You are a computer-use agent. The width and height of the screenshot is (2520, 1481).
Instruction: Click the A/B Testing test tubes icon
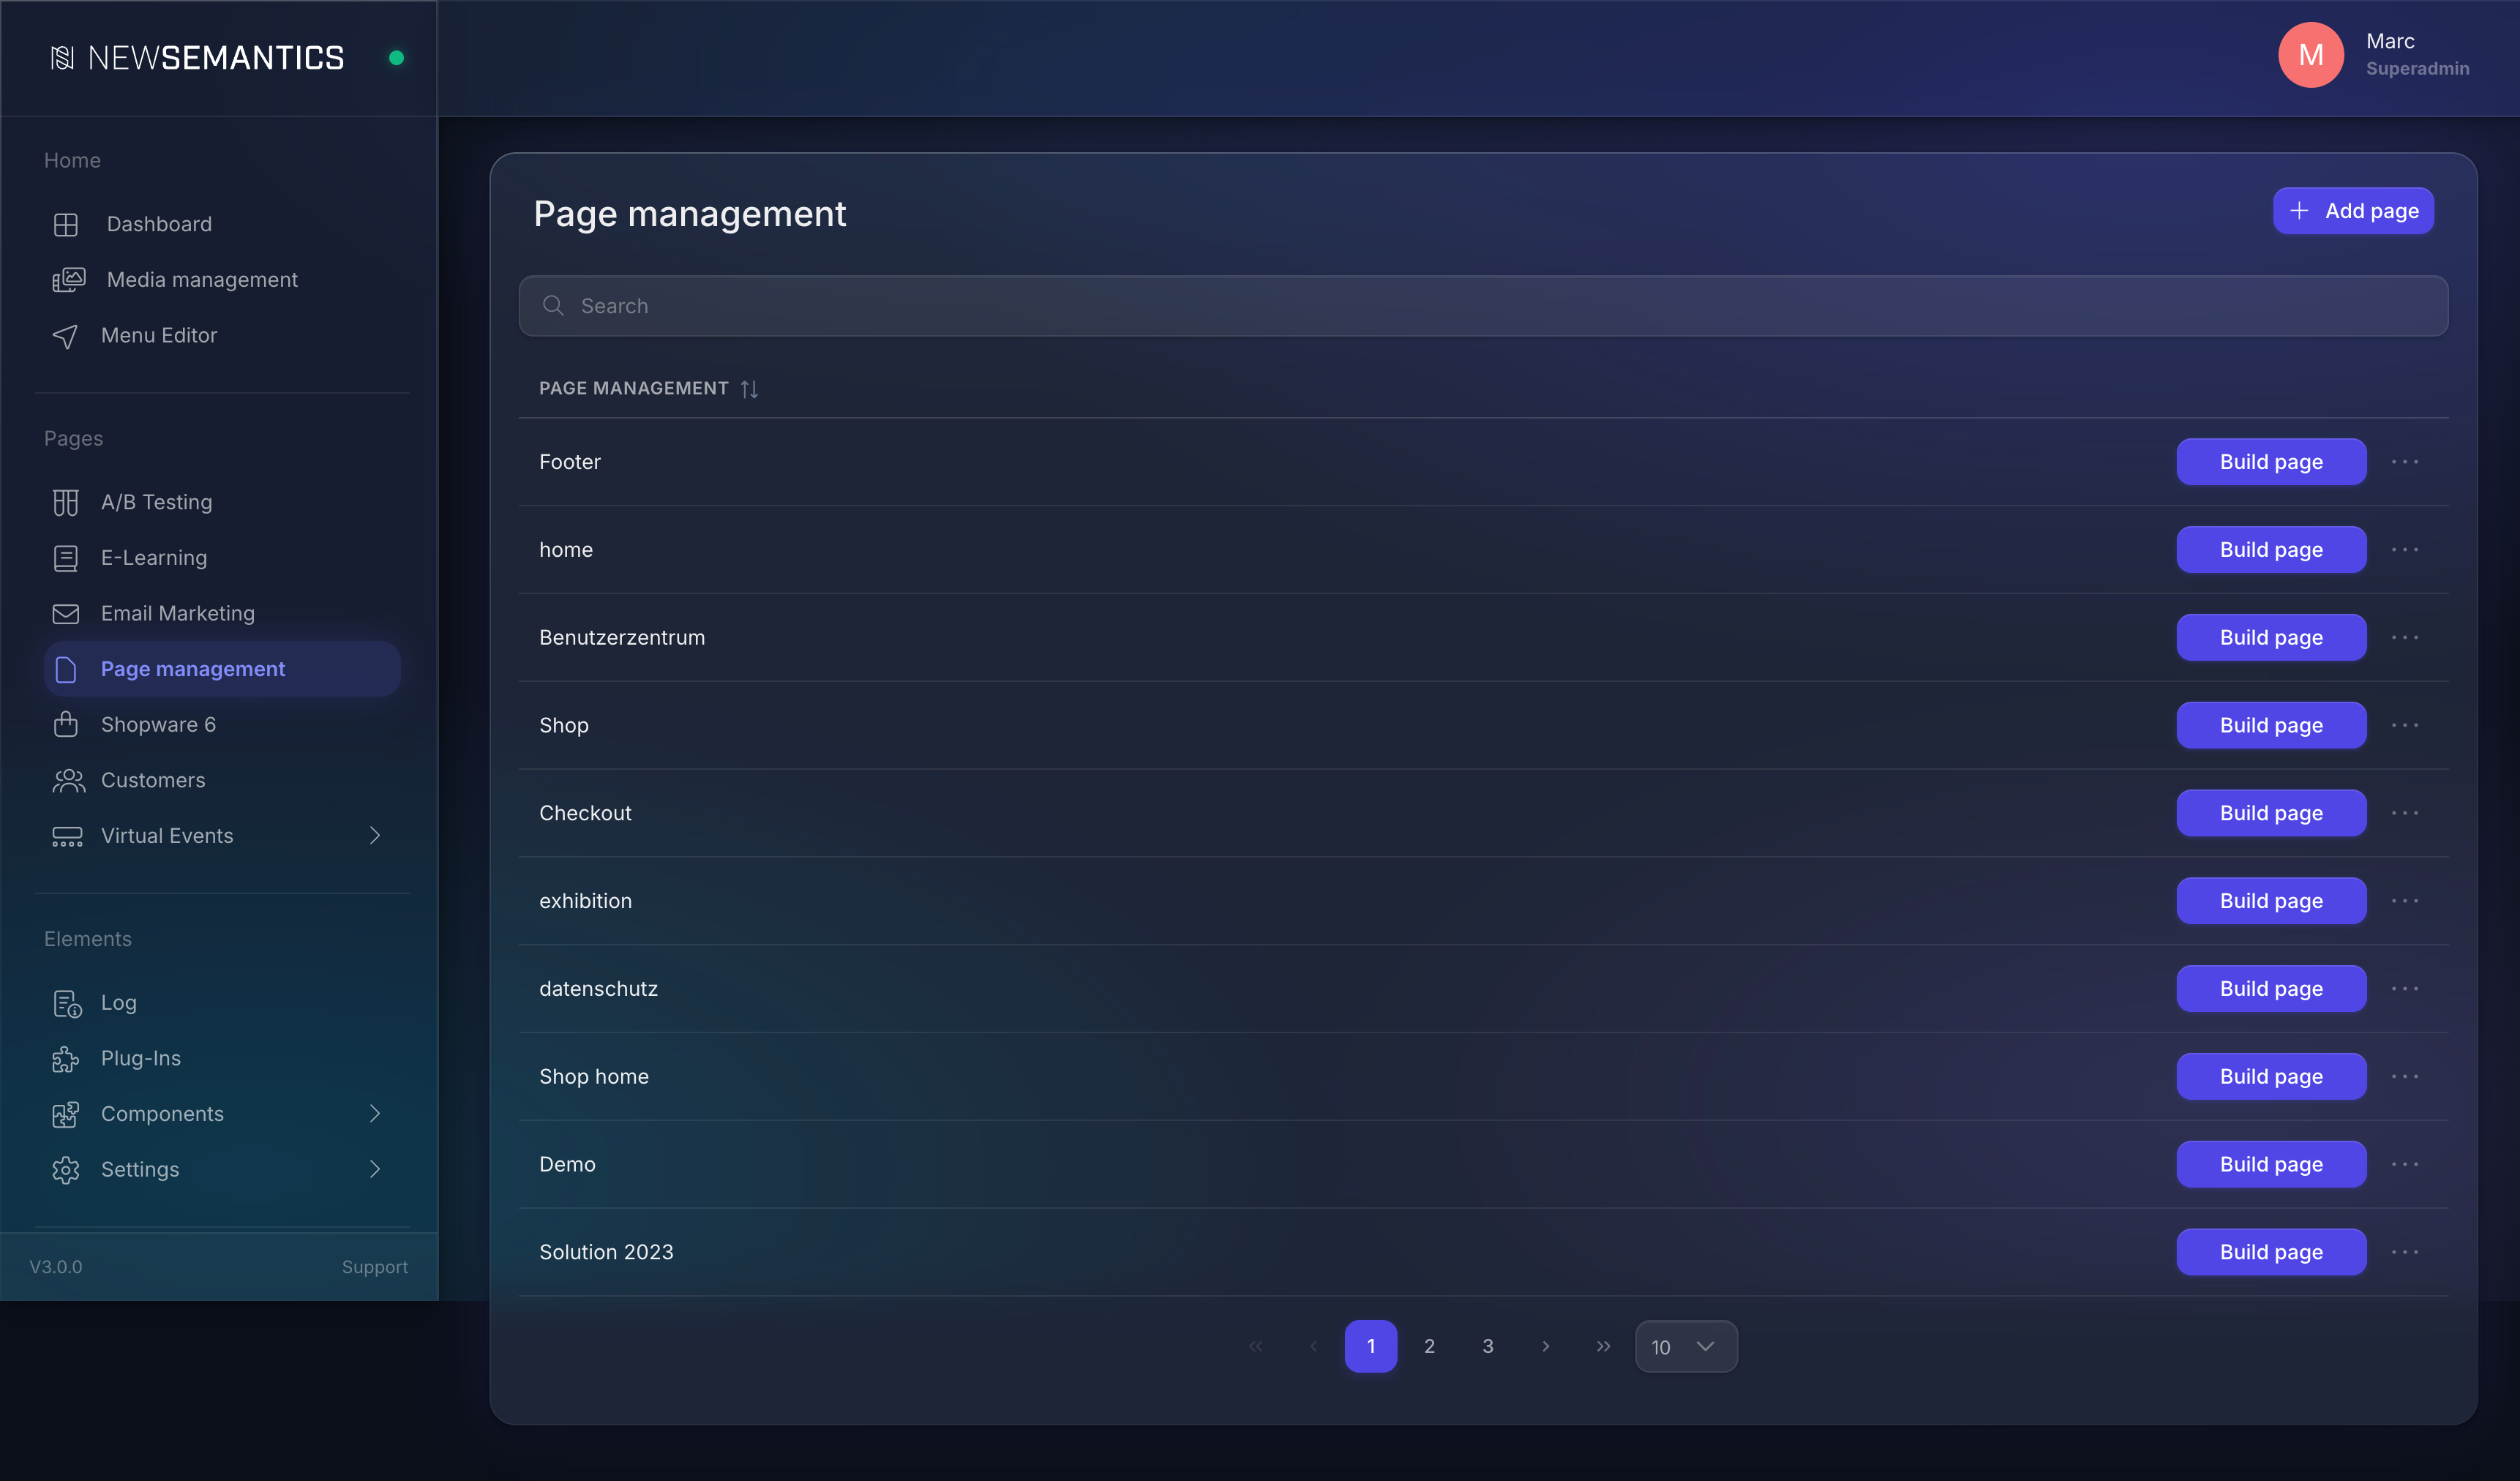(66, 503)
